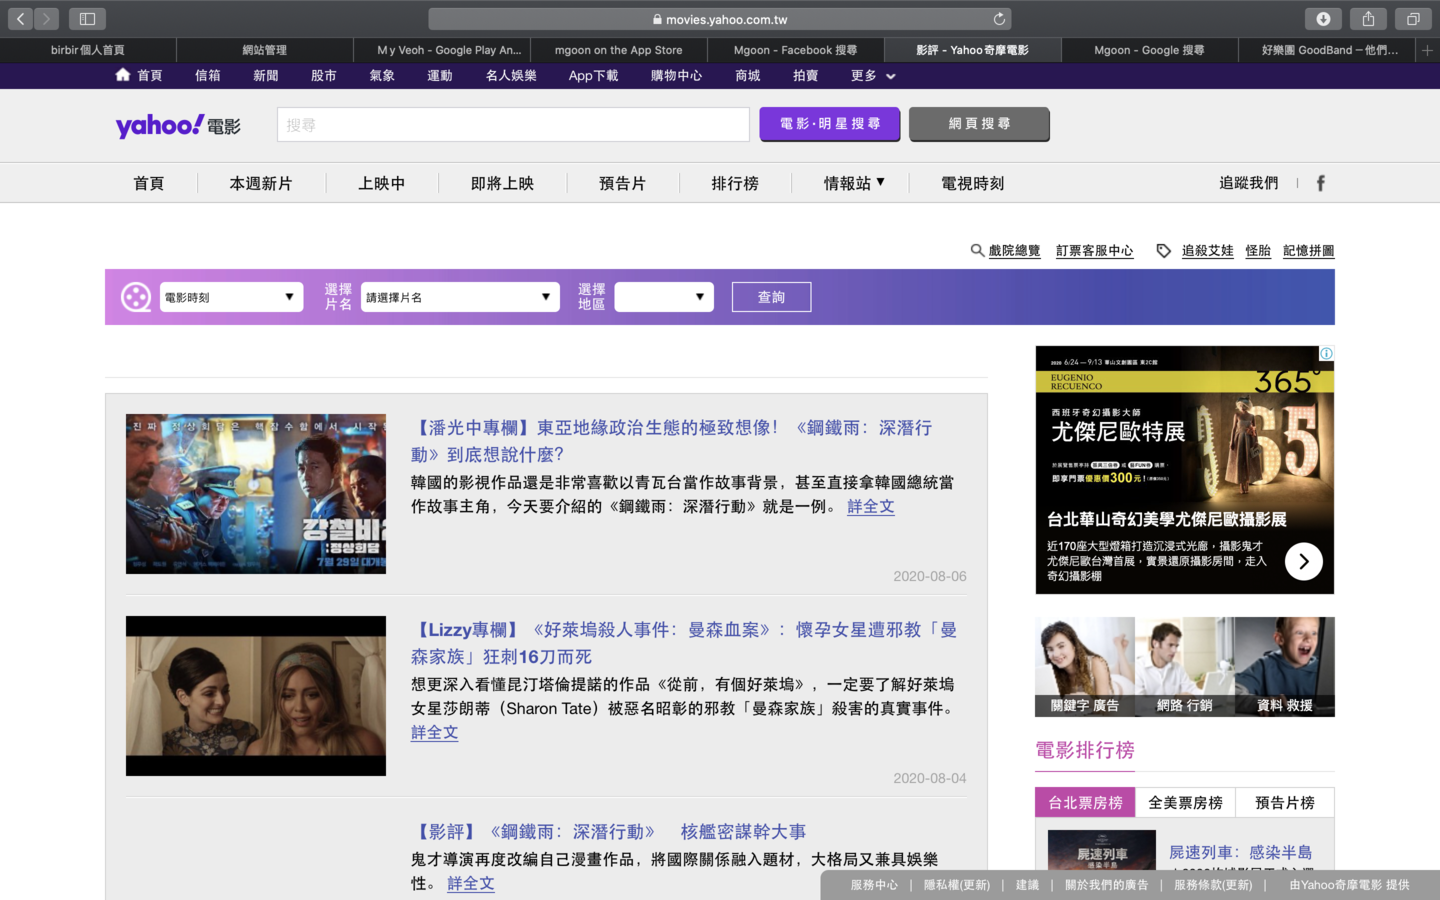Expand the 情報站 navigation dropdown
Screen dimensions: 1440x900
pos(854,183)
